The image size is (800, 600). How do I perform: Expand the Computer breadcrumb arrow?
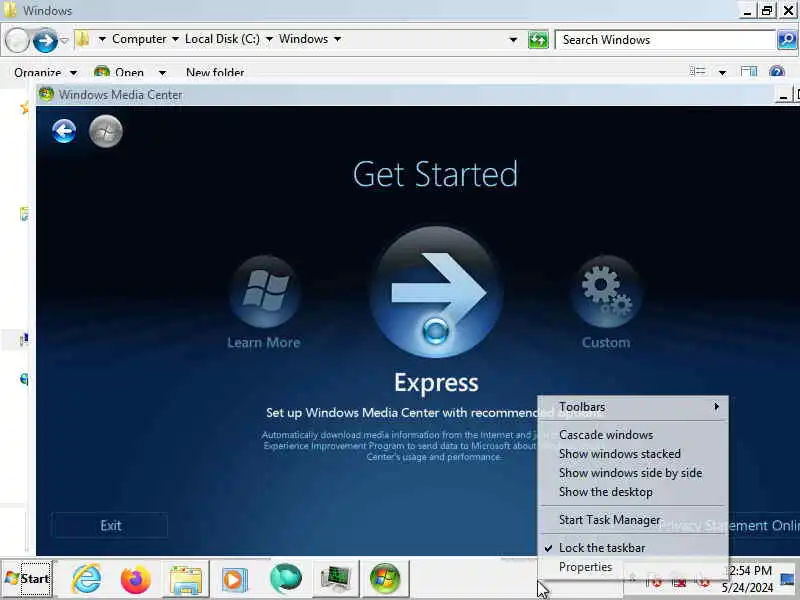pyautogui.click(x=175, y=39)
